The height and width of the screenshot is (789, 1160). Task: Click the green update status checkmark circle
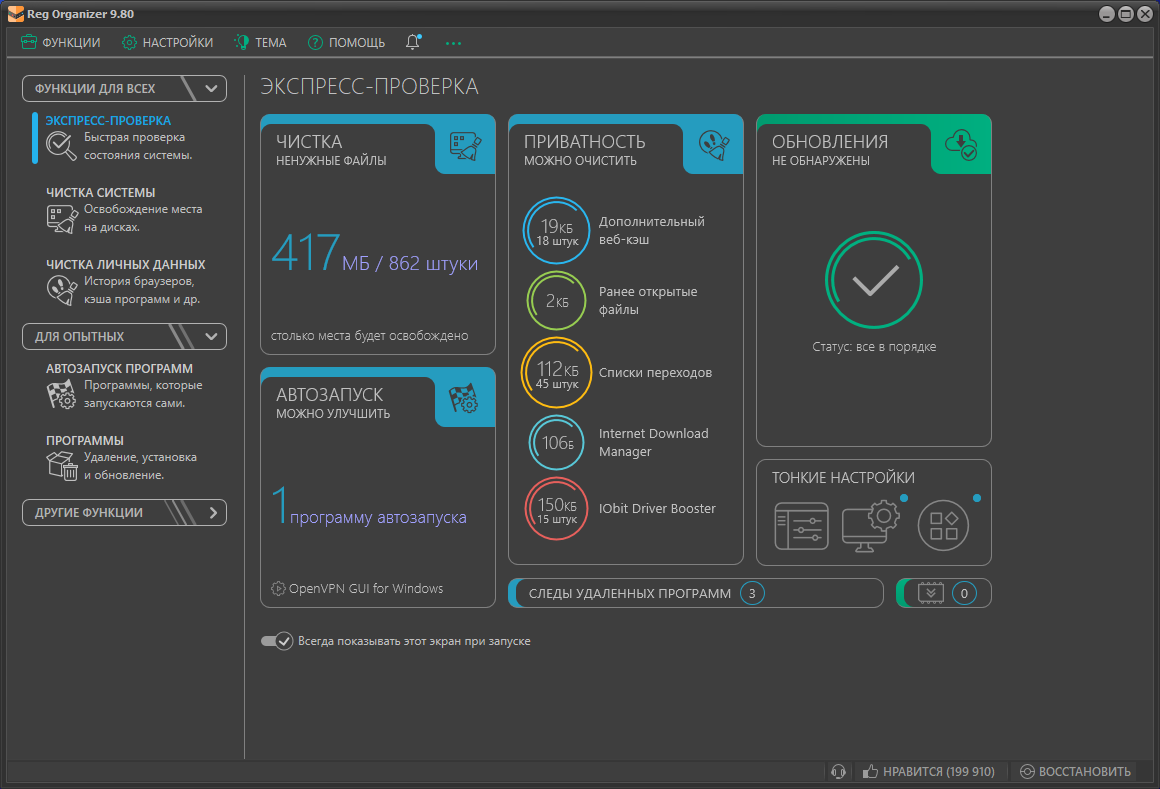(x=874, y=280)
